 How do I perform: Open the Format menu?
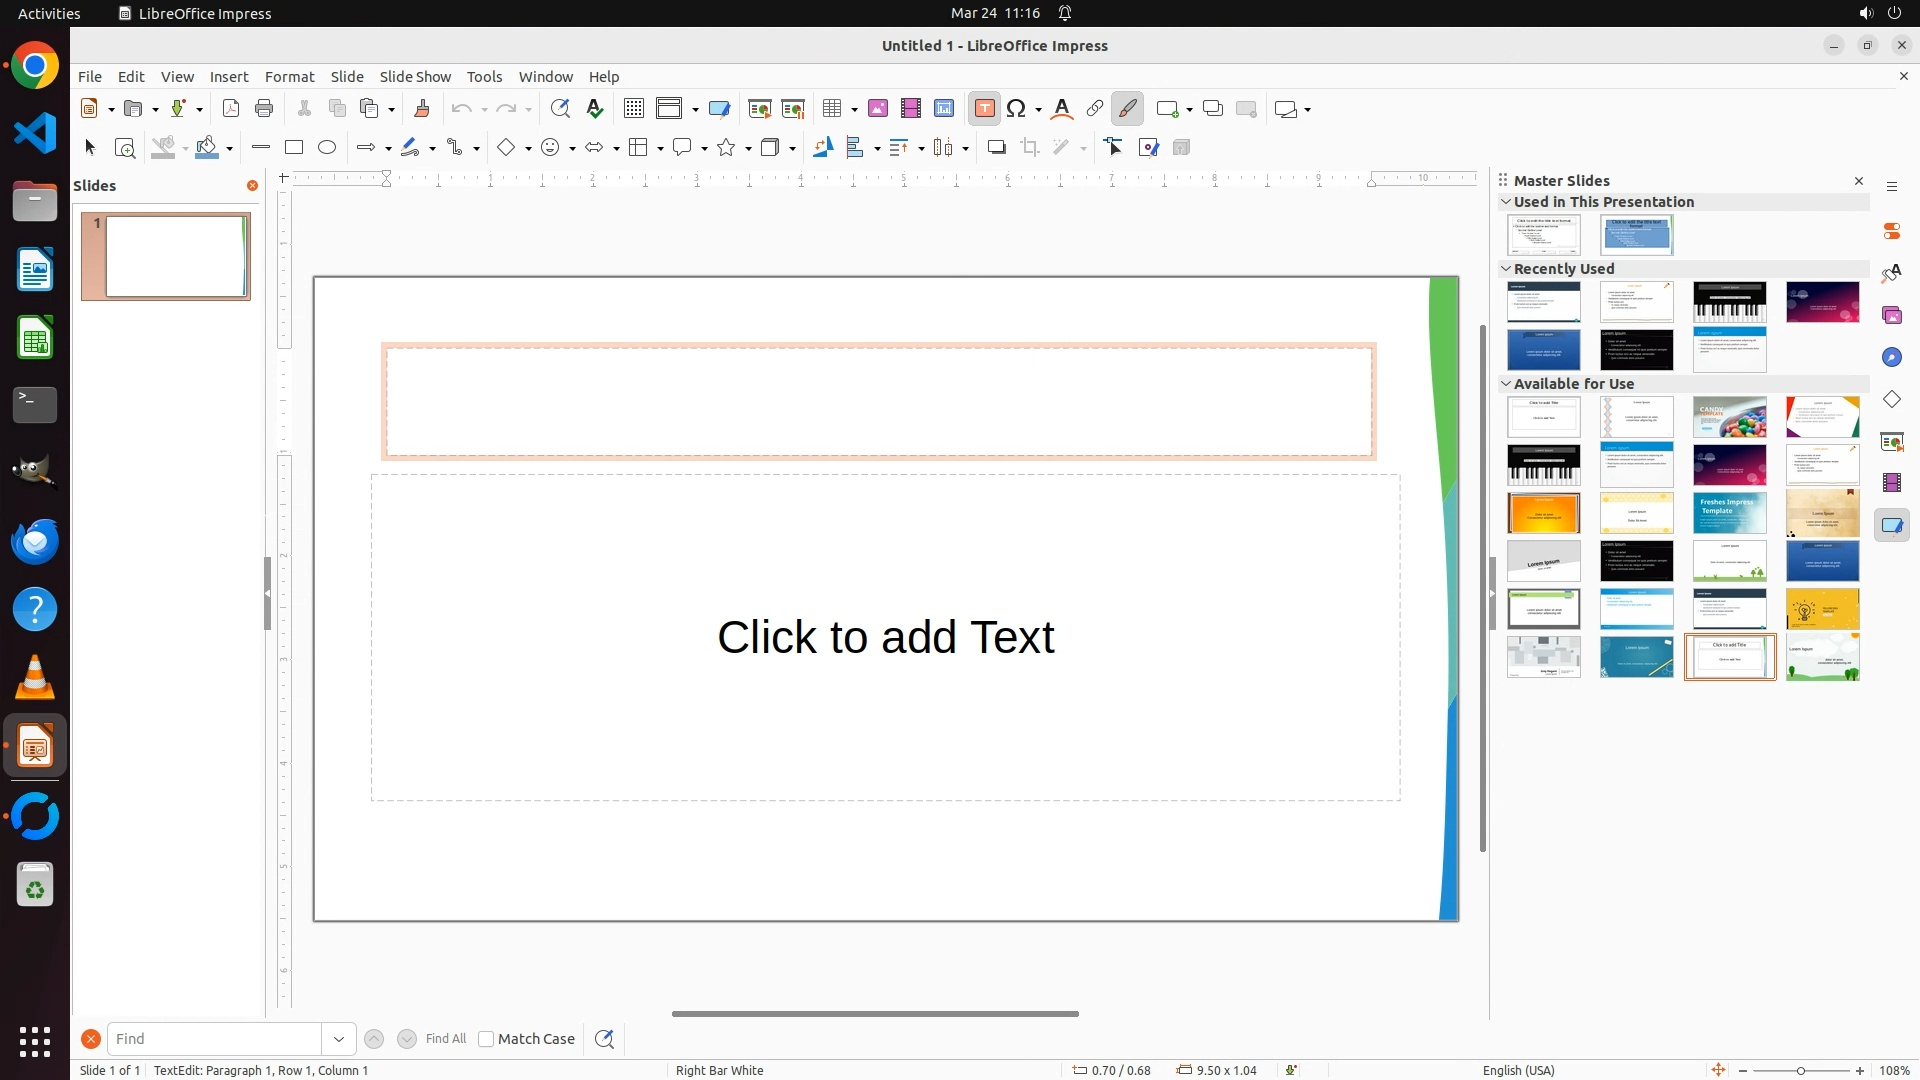click(289, 77)
